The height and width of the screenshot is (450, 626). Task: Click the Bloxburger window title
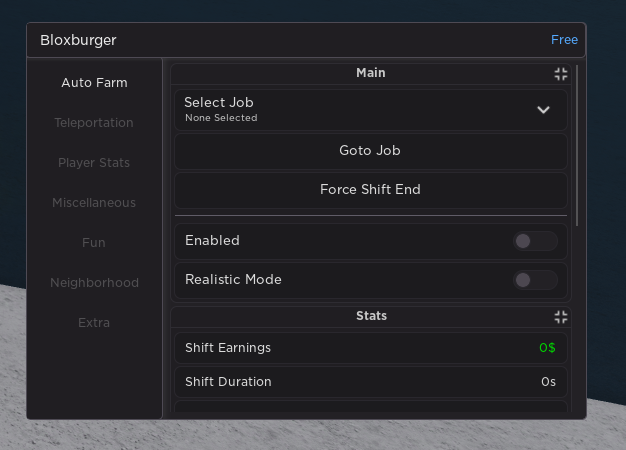pyautogui.click(x=78, y=40)
